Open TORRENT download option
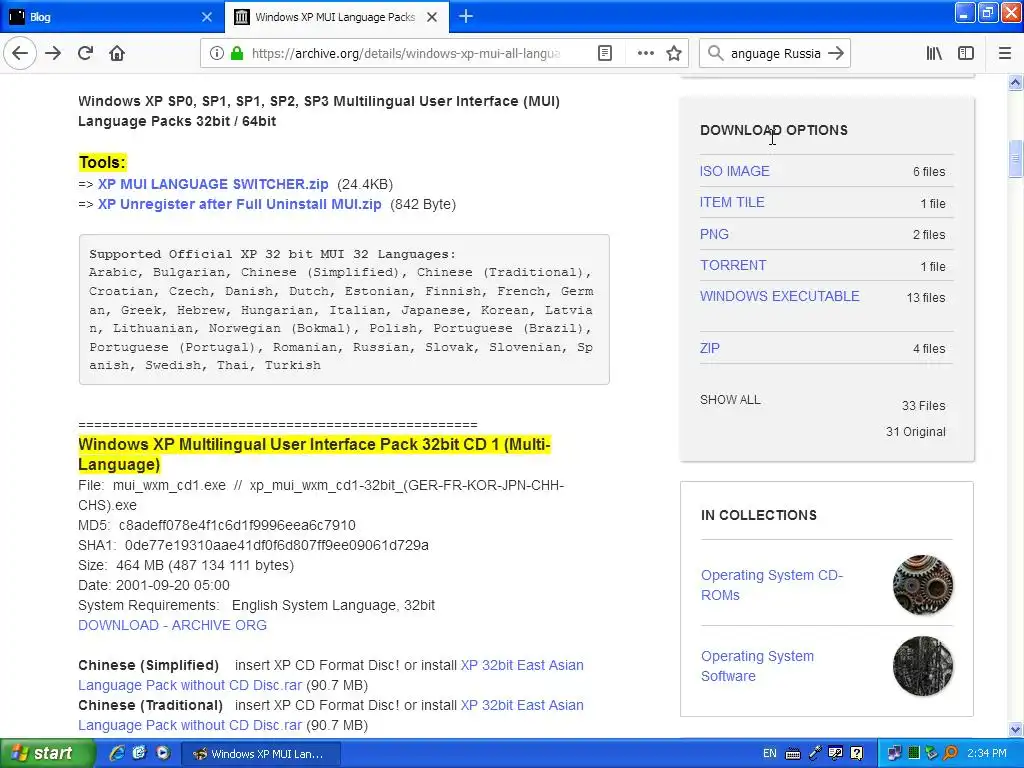1024x768 pixels. [733, 265]
